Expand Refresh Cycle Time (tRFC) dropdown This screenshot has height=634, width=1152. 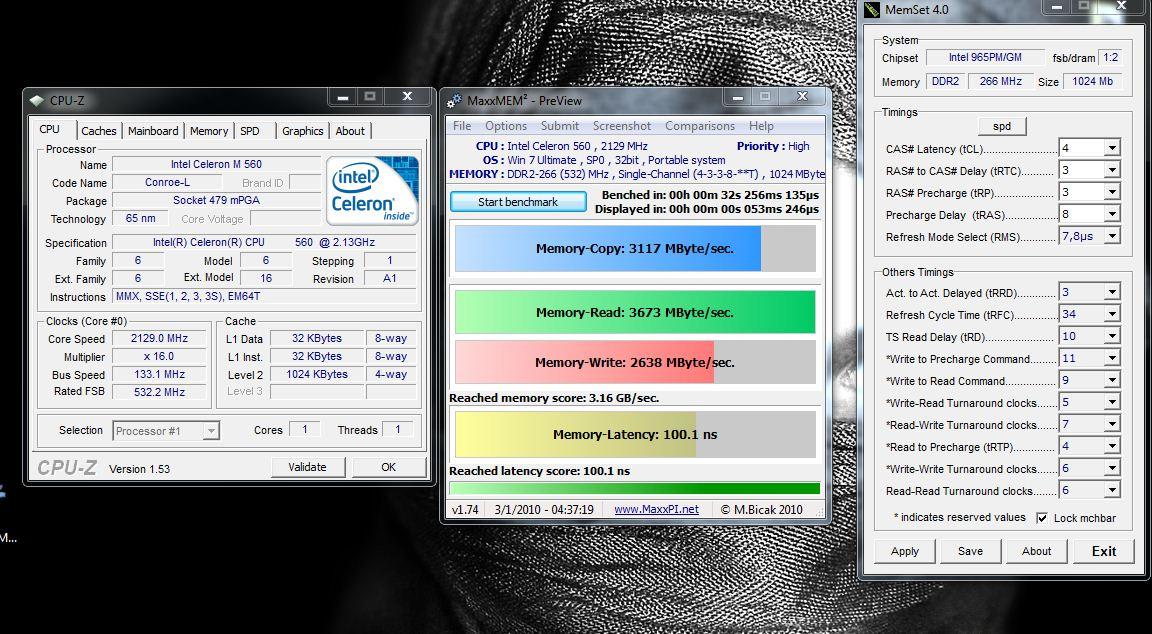pos(1112,314)
